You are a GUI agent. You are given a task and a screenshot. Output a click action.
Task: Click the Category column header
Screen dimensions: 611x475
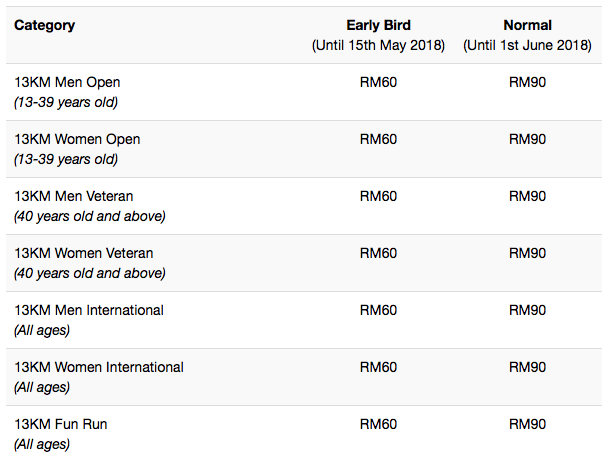coord(44,25)
